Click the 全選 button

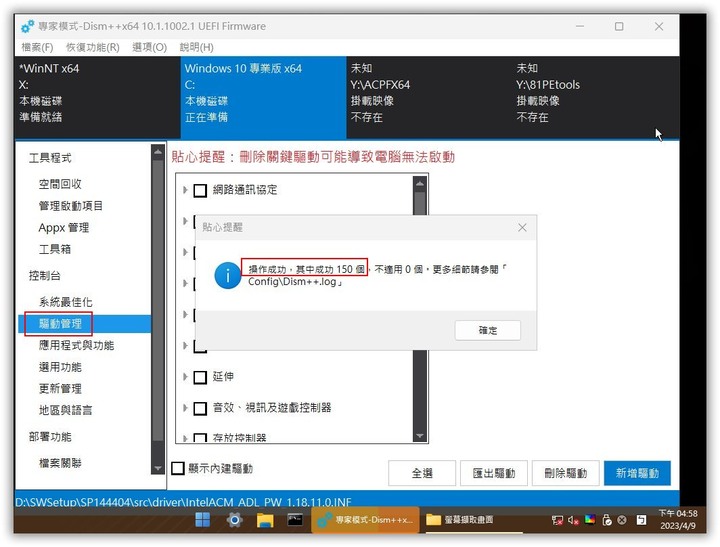[422, 473]
